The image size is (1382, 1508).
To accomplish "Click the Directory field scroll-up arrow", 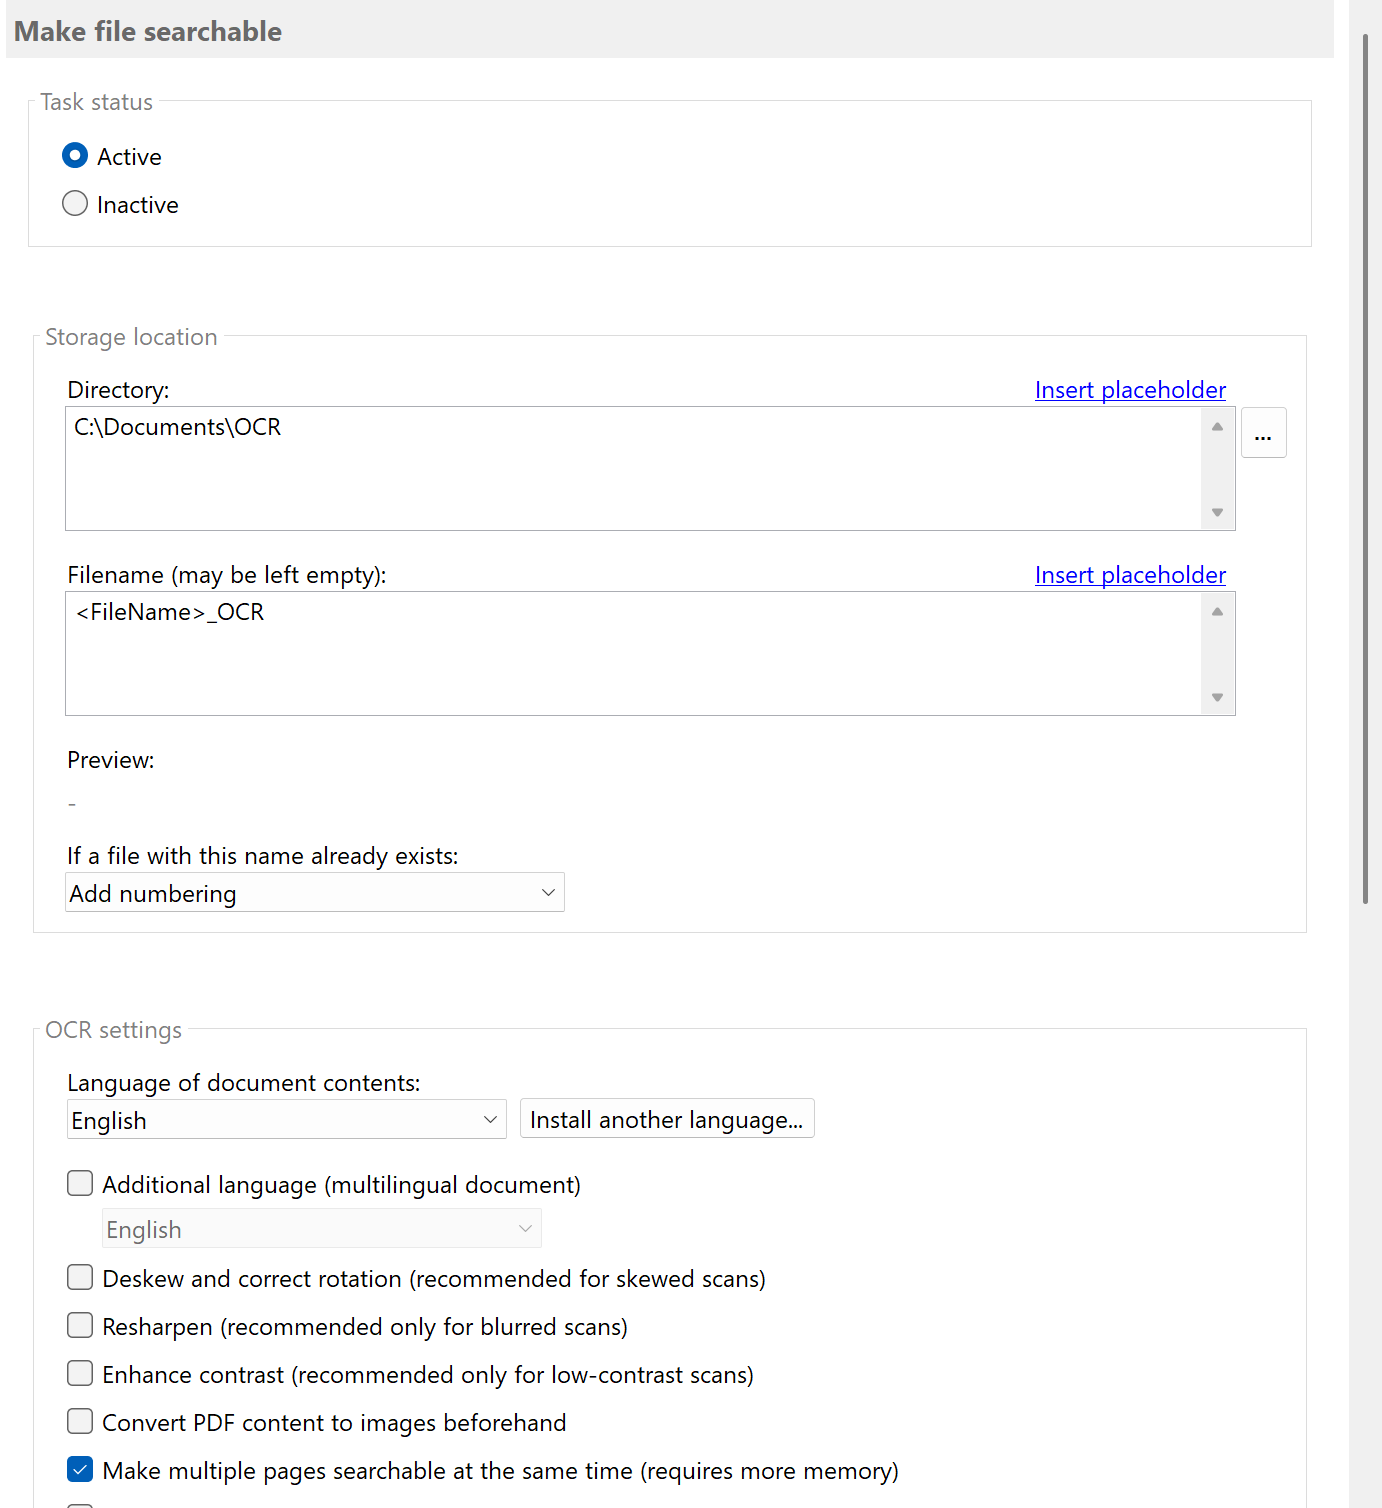I will point(1217,426).
